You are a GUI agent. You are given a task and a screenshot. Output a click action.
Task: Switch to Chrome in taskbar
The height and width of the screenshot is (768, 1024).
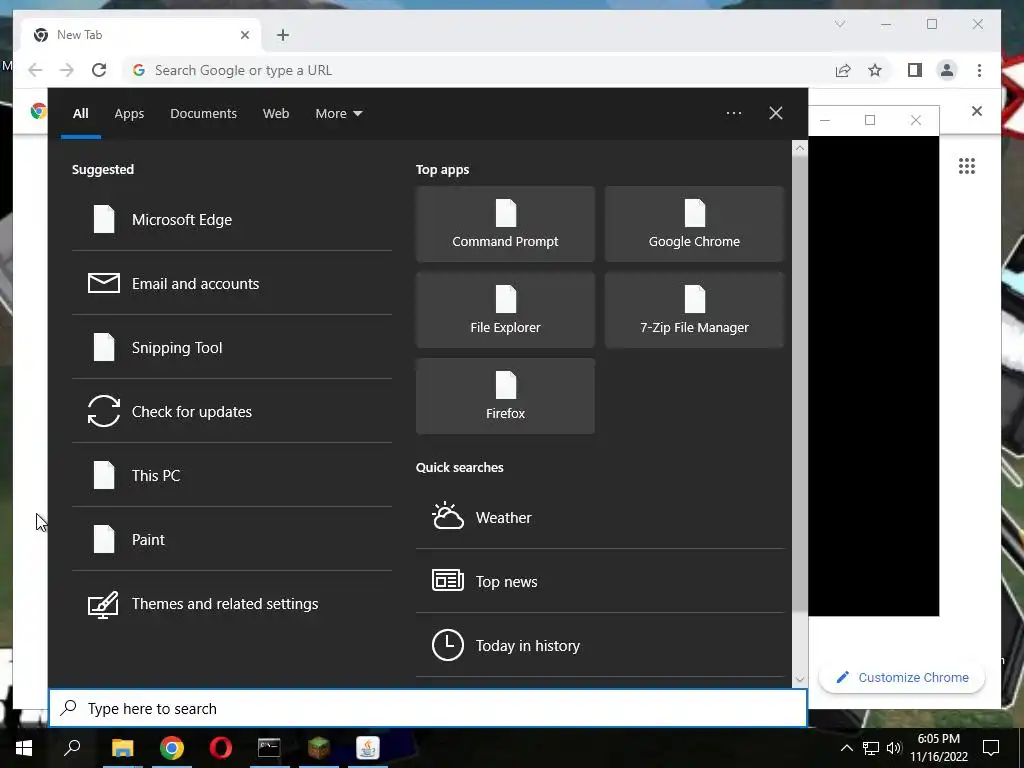172,748
